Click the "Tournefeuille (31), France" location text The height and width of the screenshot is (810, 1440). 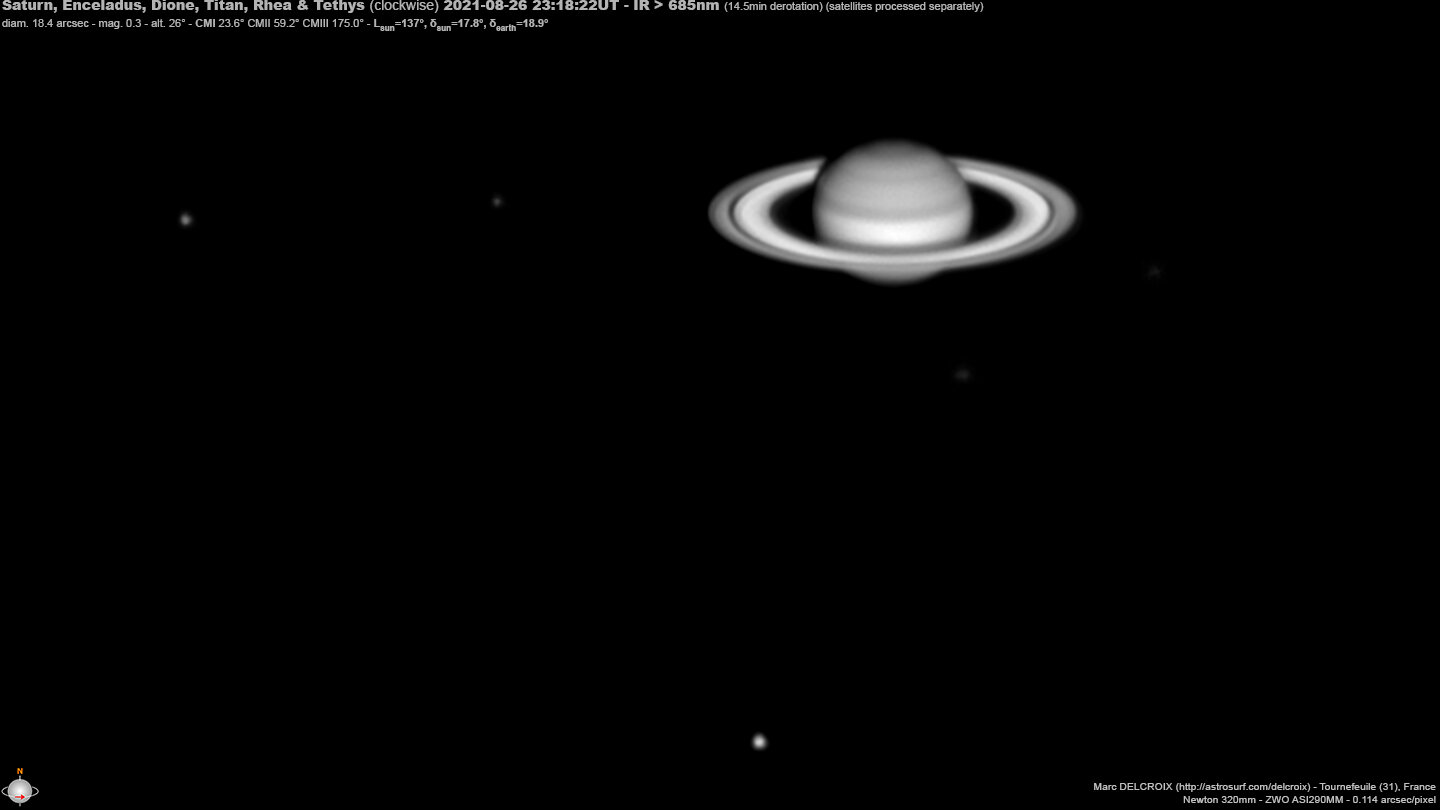(1379, 787)
